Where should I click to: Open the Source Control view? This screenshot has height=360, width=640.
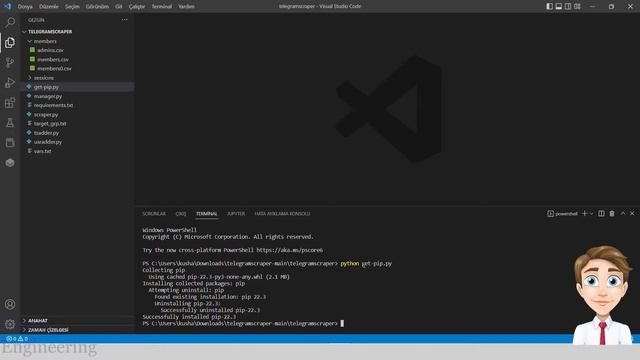(x=10, y=62)
